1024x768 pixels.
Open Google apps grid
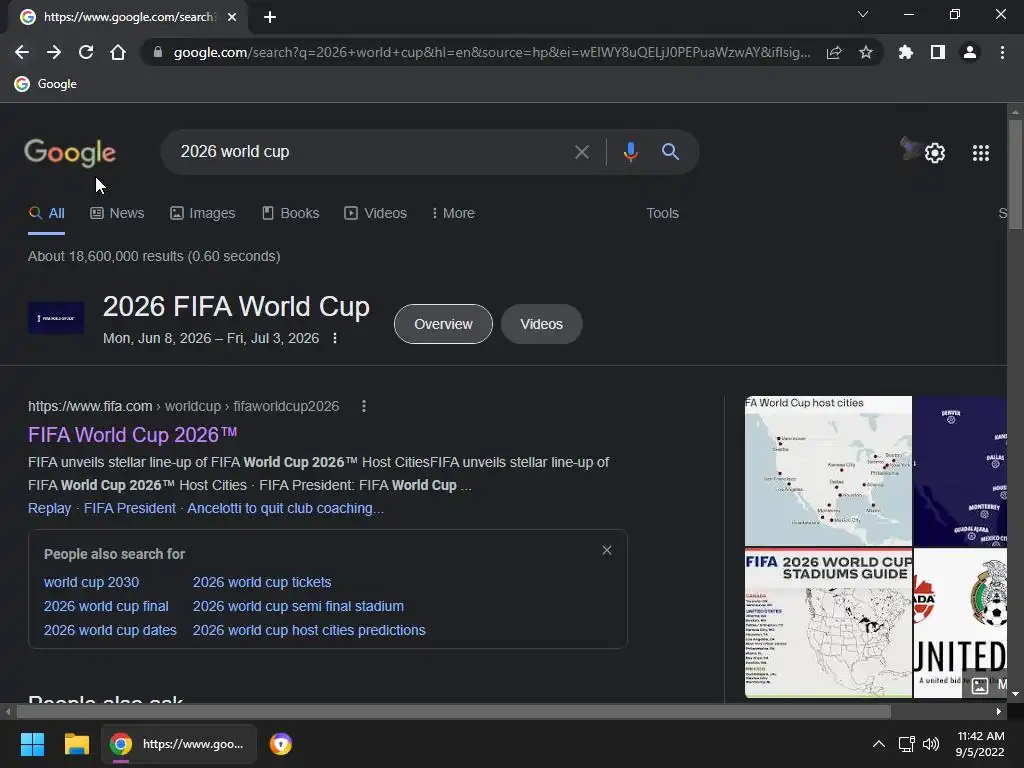point(981,153)
